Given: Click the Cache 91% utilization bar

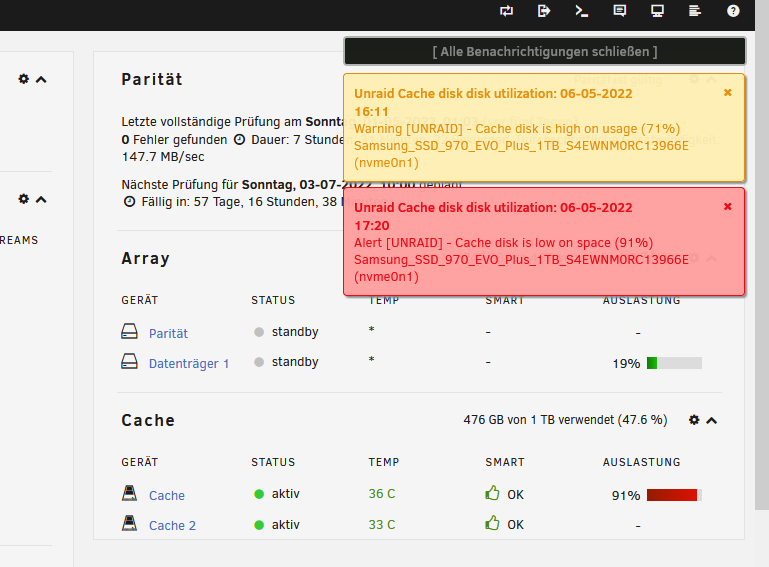Looking at the screenshot, I should [x=674, y=495].
